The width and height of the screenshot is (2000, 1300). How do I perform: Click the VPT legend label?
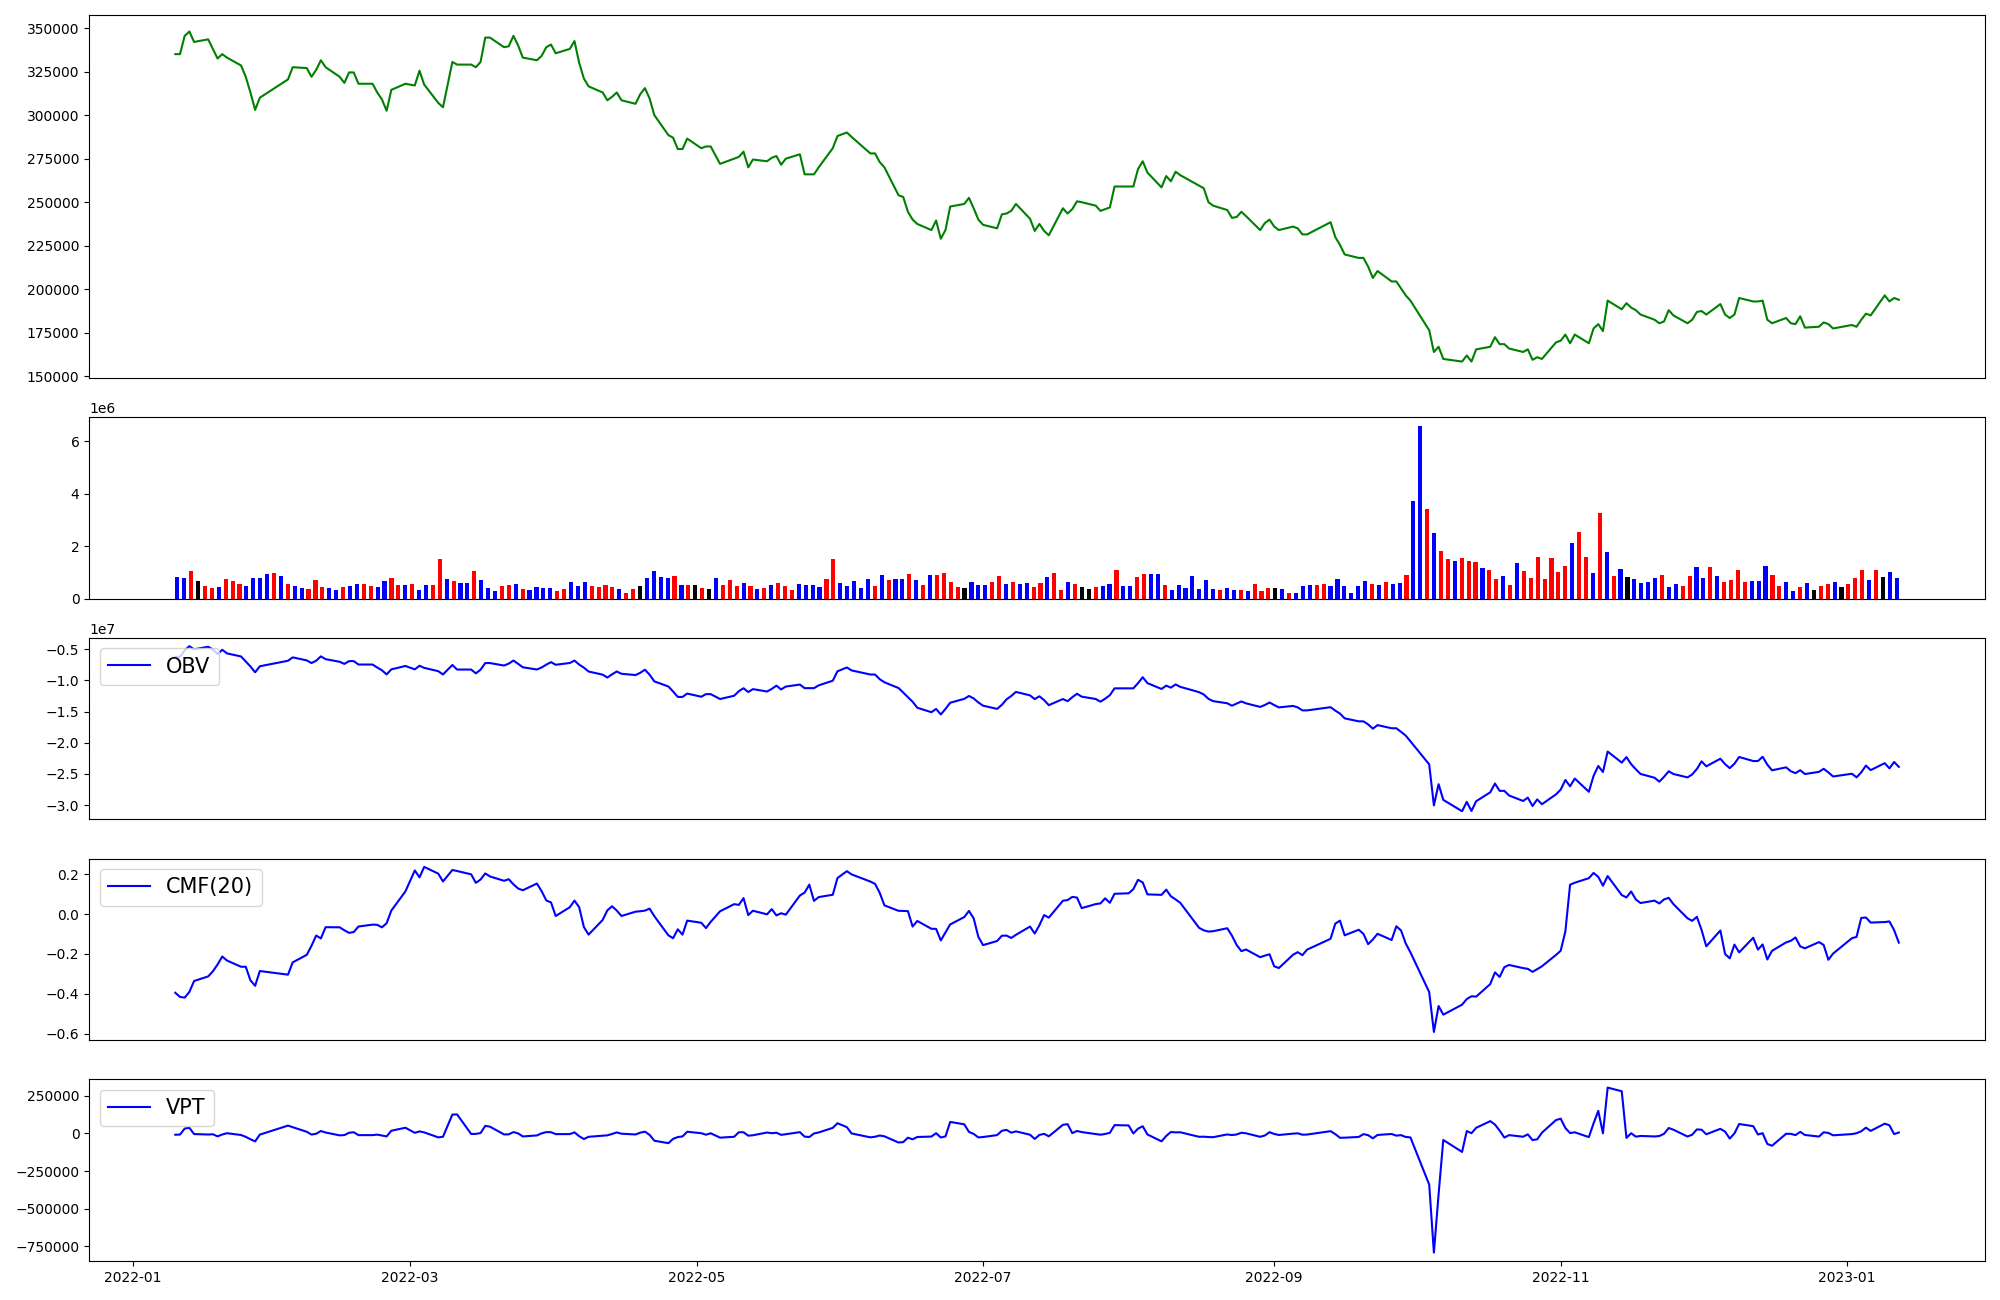[x=185, y=1107]
